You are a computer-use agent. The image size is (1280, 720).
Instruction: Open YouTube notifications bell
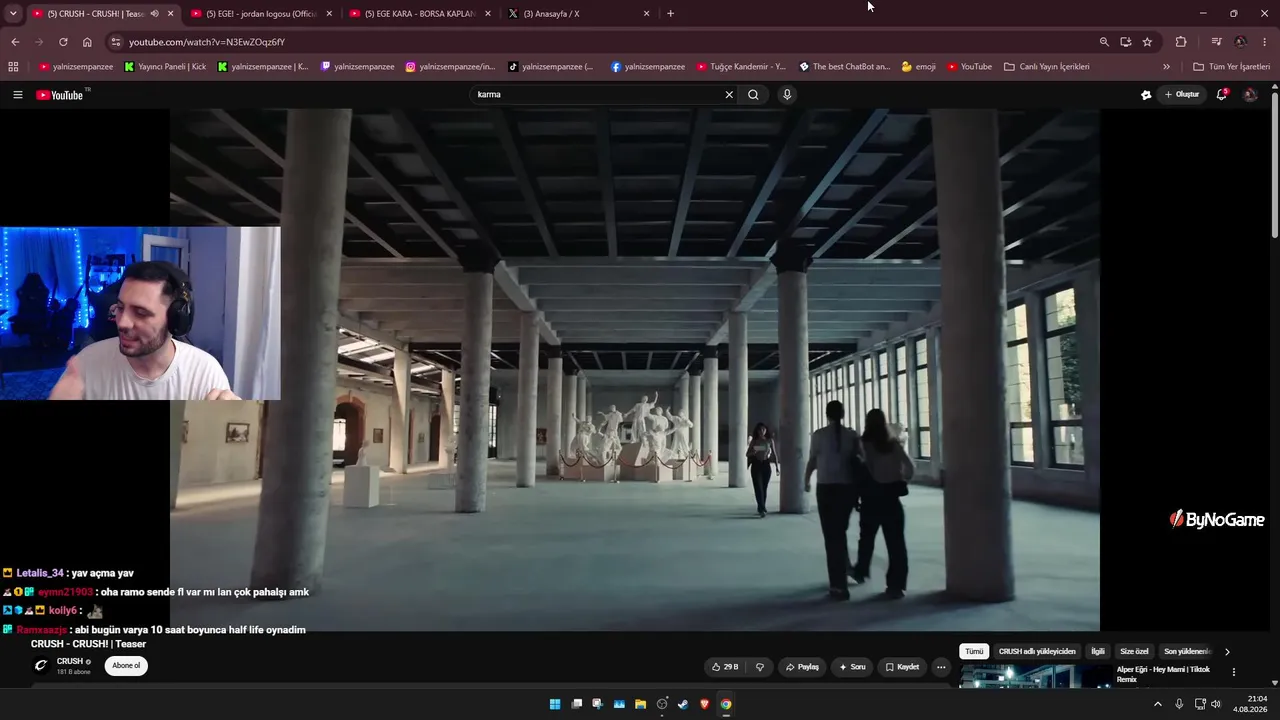click(x=1221, y=95)
